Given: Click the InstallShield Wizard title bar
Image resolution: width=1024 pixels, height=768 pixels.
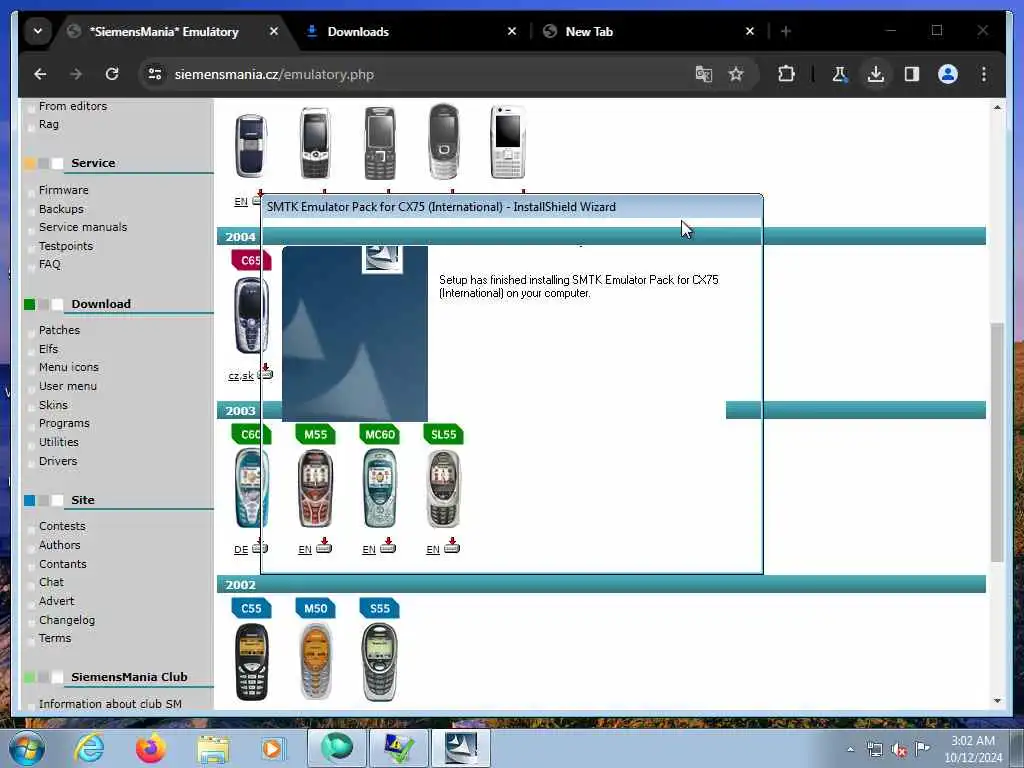Looking at the screenshot, I should coord(511,207).
